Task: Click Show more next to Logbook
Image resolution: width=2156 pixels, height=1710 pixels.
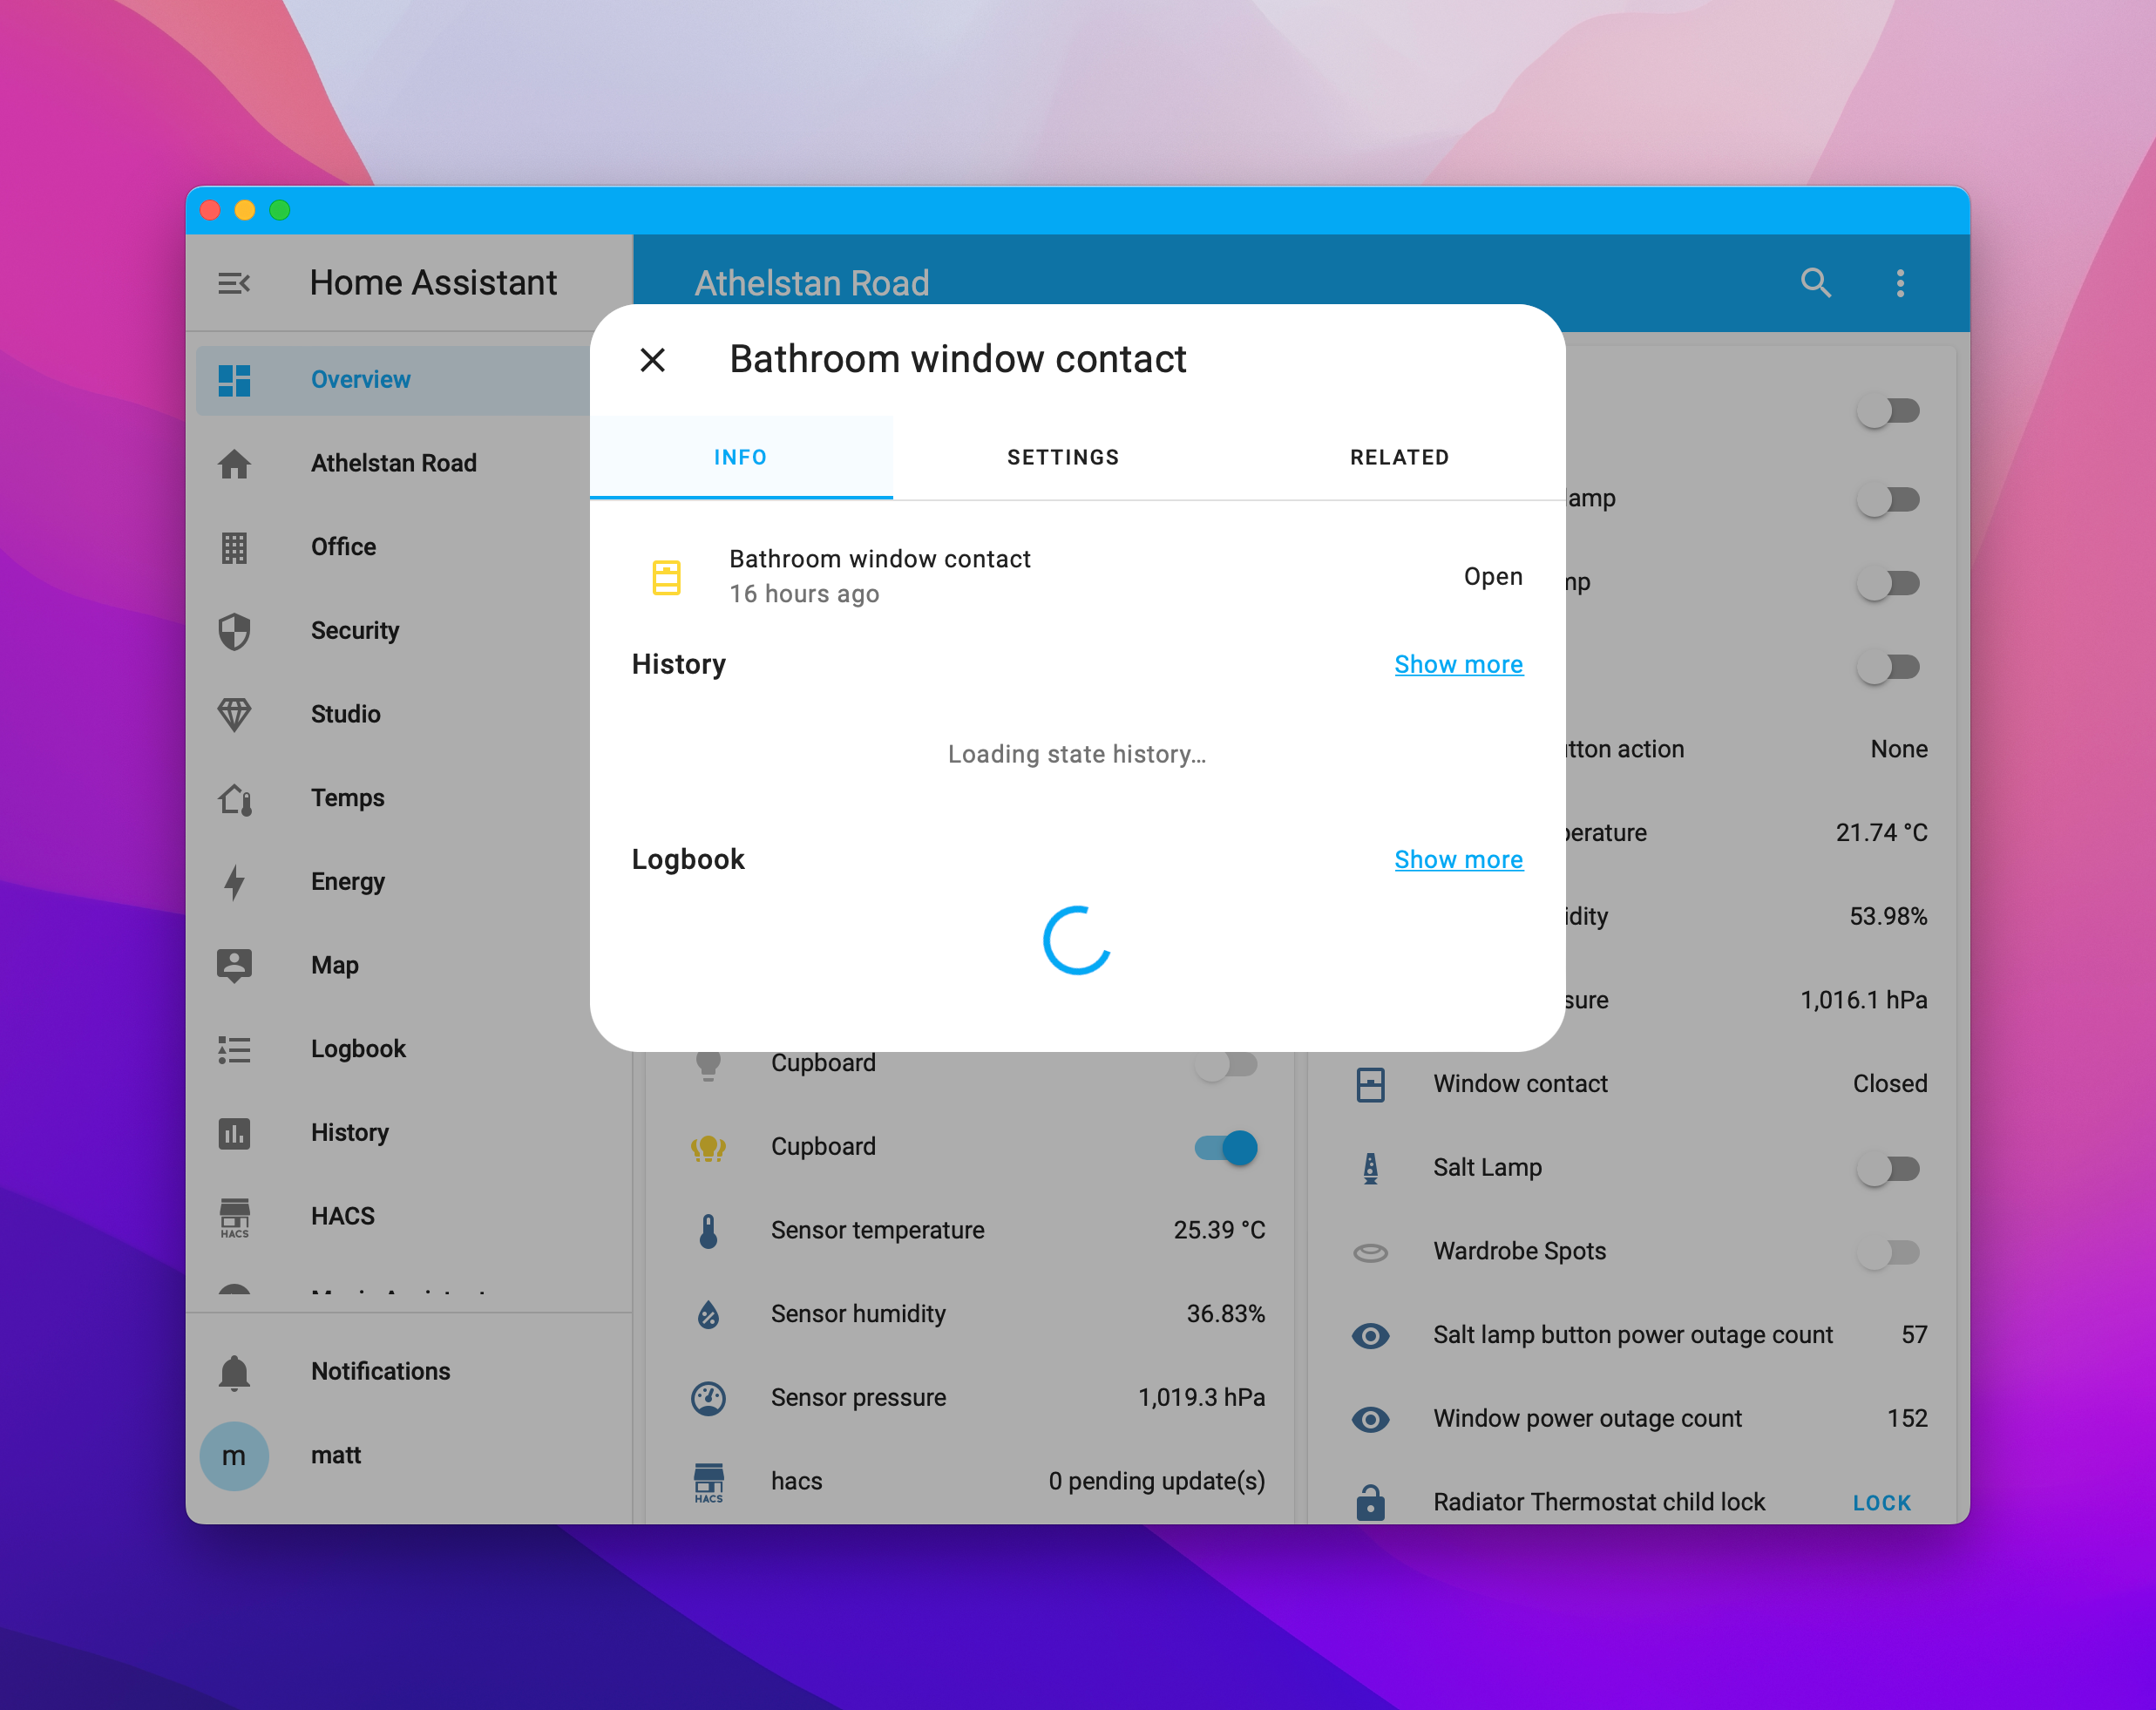Action: point(1458,859)
